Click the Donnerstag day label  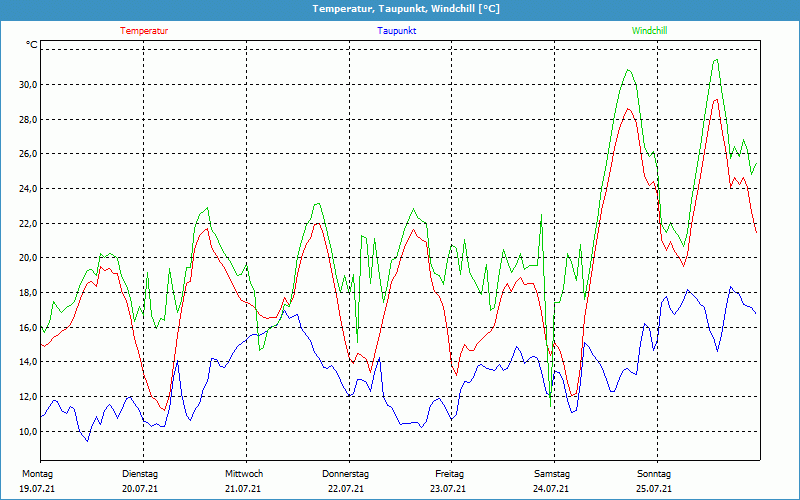[x=345, y=474]
